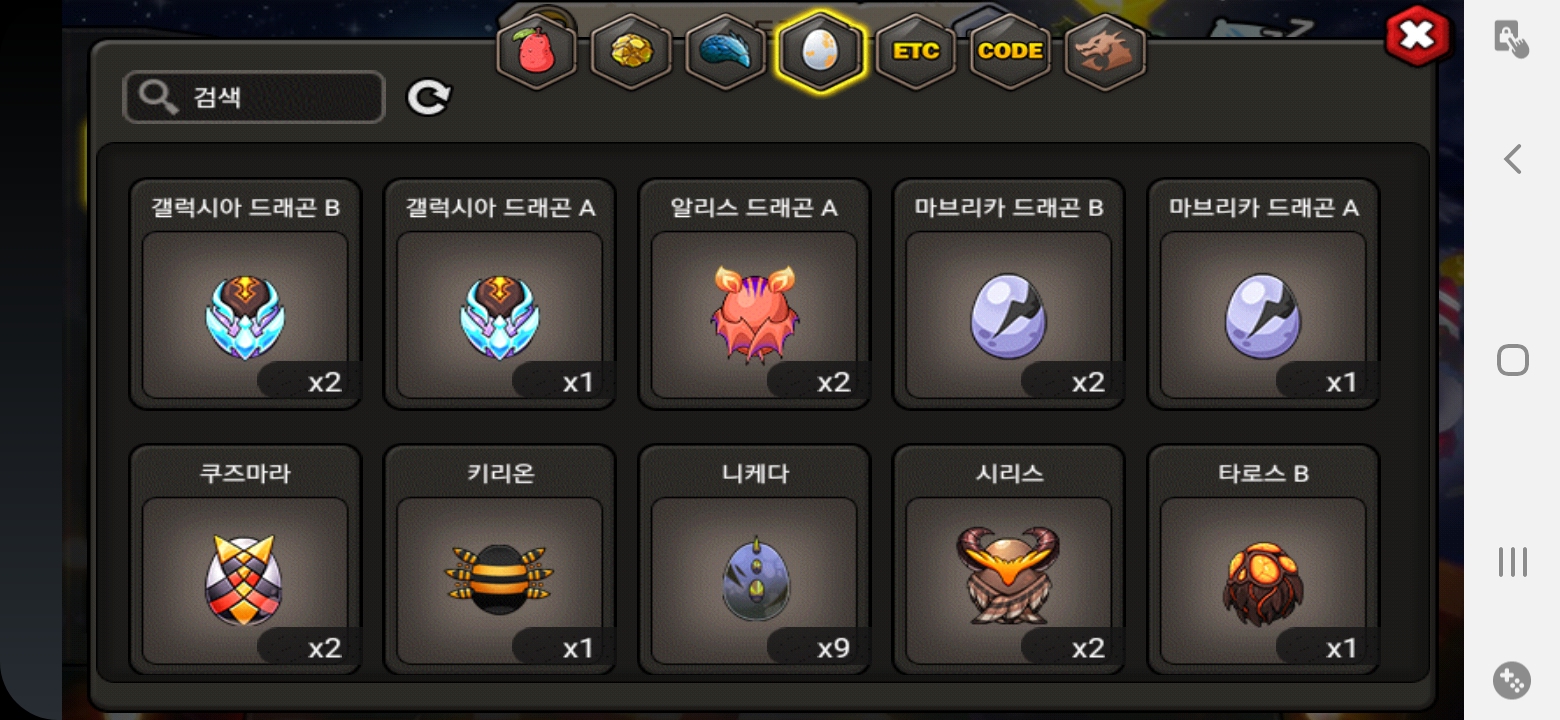Tap the 쿠즈마라 egg item
This screenshot has width=1560, height=720.
point(245,560)
